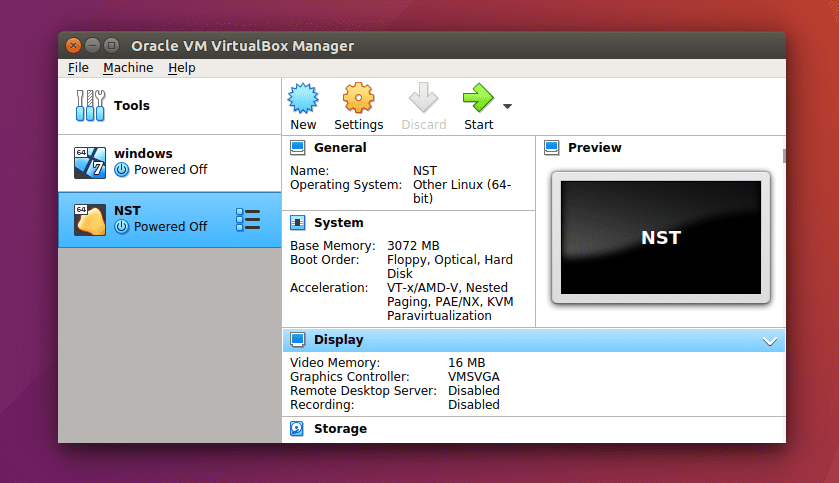
Task: Click the NST VM orange icon
Action: [90, 220]
